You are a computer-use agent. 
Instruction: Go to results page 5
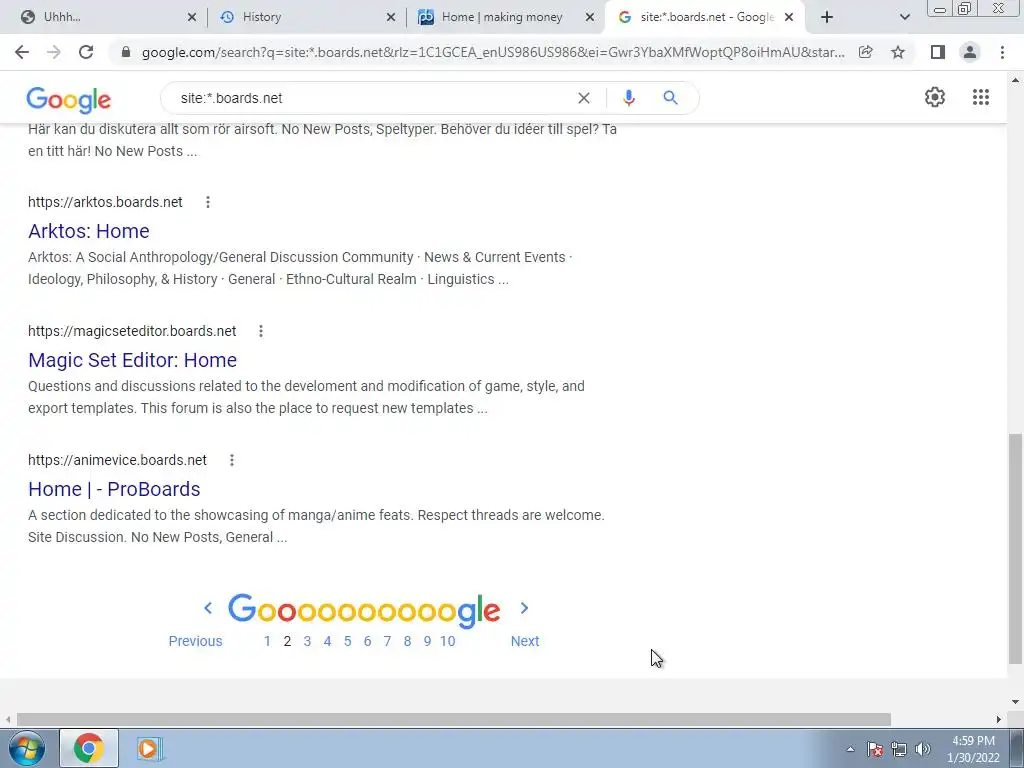(347, 641)
